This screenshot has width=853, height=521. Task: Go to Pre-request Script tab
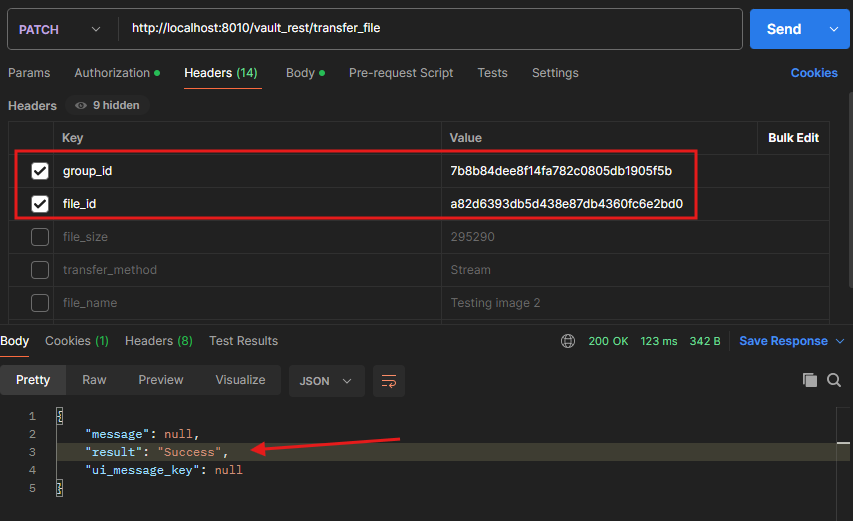[x=401, y=73]
